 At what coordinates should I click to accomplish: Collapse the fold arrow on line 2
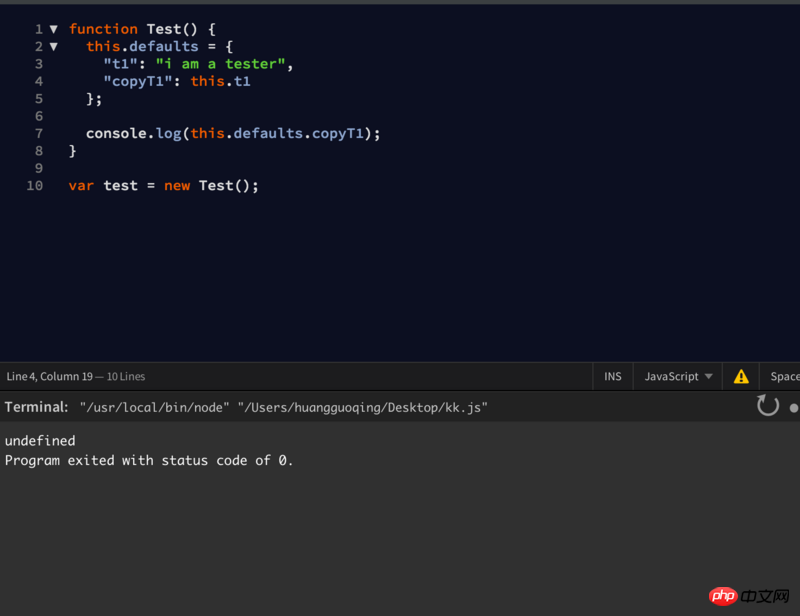pyautogui.click(x=54, y=46)
